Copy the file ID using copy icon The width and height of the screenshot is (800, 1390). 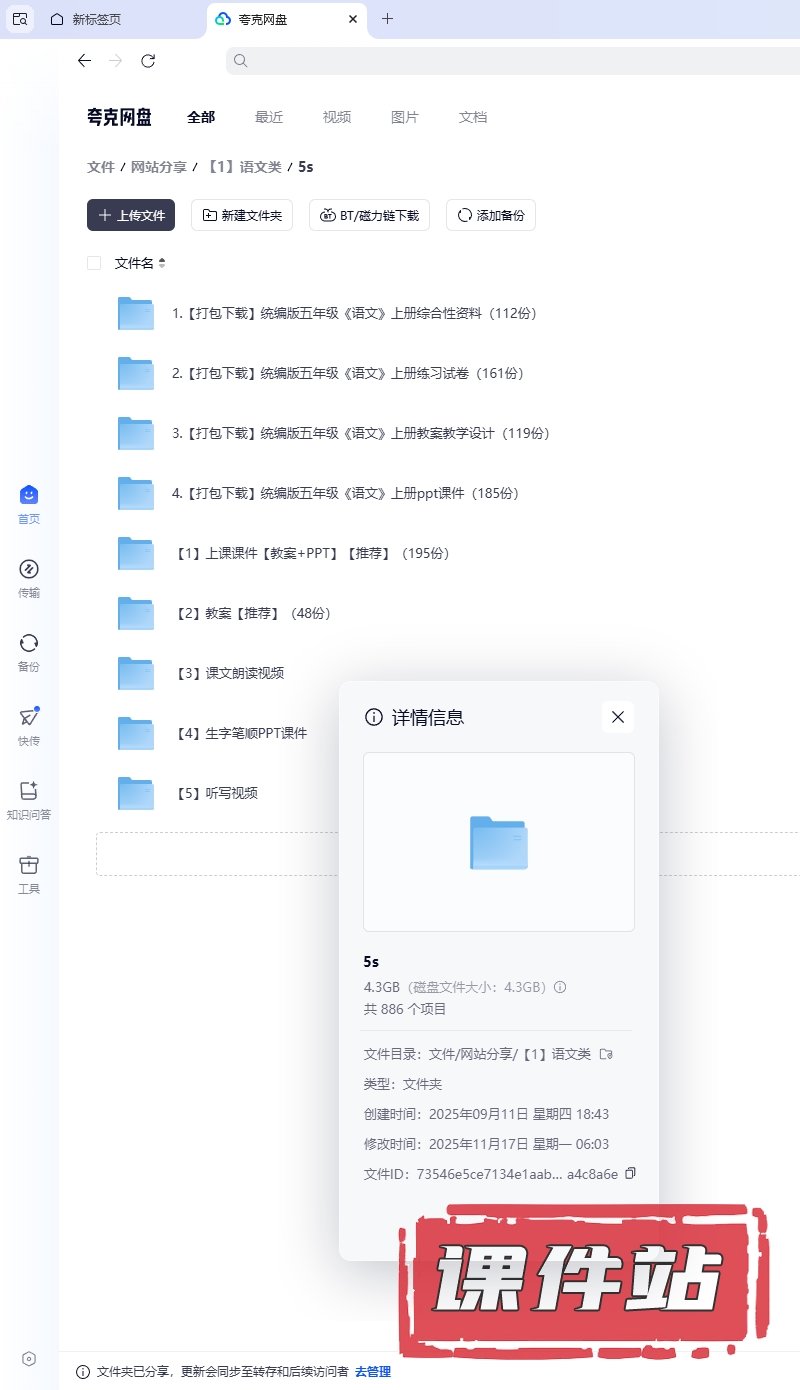pos(630,1173)
